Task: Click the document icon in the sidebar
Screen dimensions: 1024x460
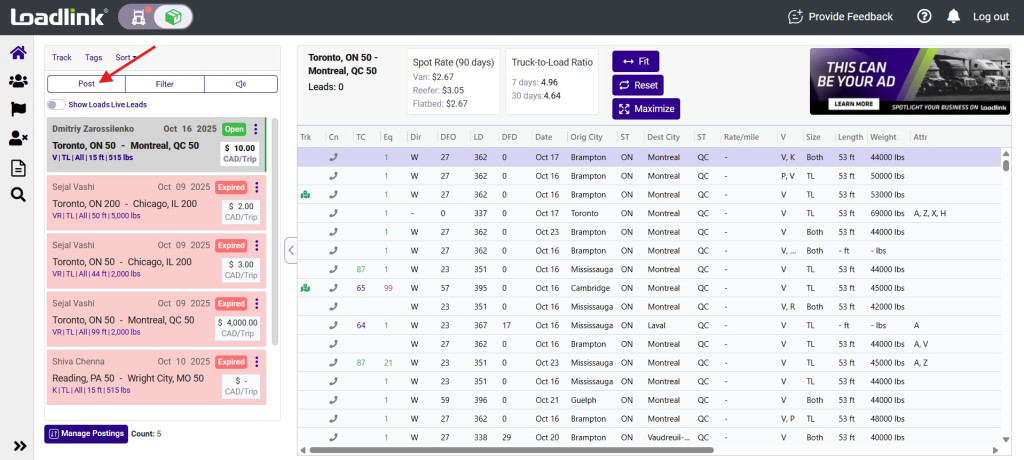Action: 18,167
